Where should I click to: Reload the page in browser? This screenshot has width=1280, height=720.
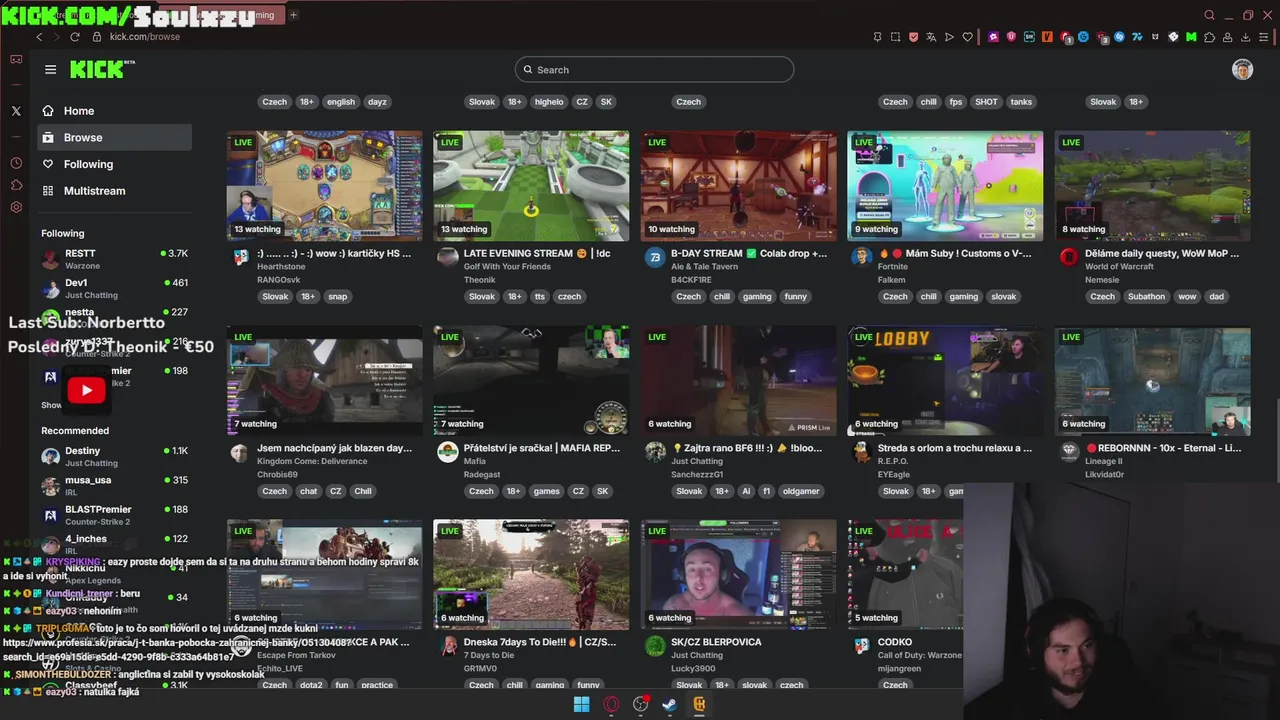click(74, 37)
